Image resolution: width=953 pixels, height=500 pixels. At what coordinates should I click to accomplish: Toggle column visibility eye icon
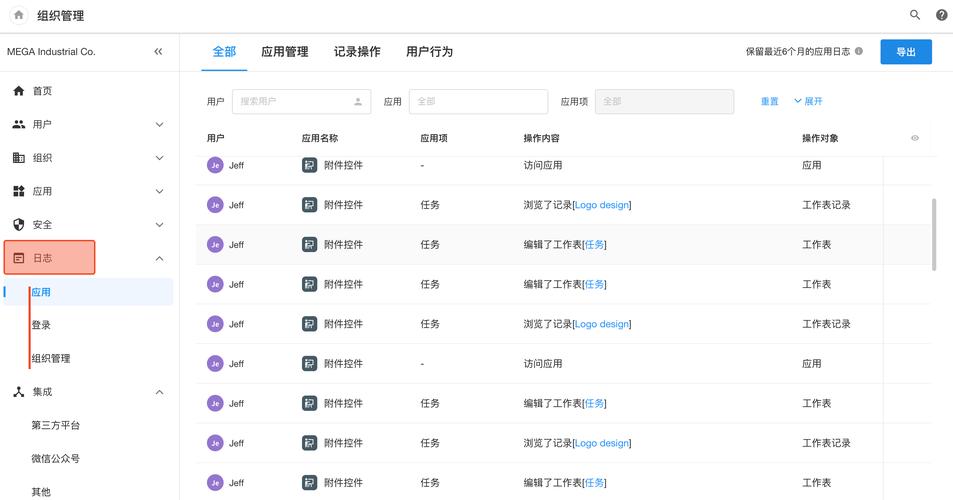click(914, 138)
